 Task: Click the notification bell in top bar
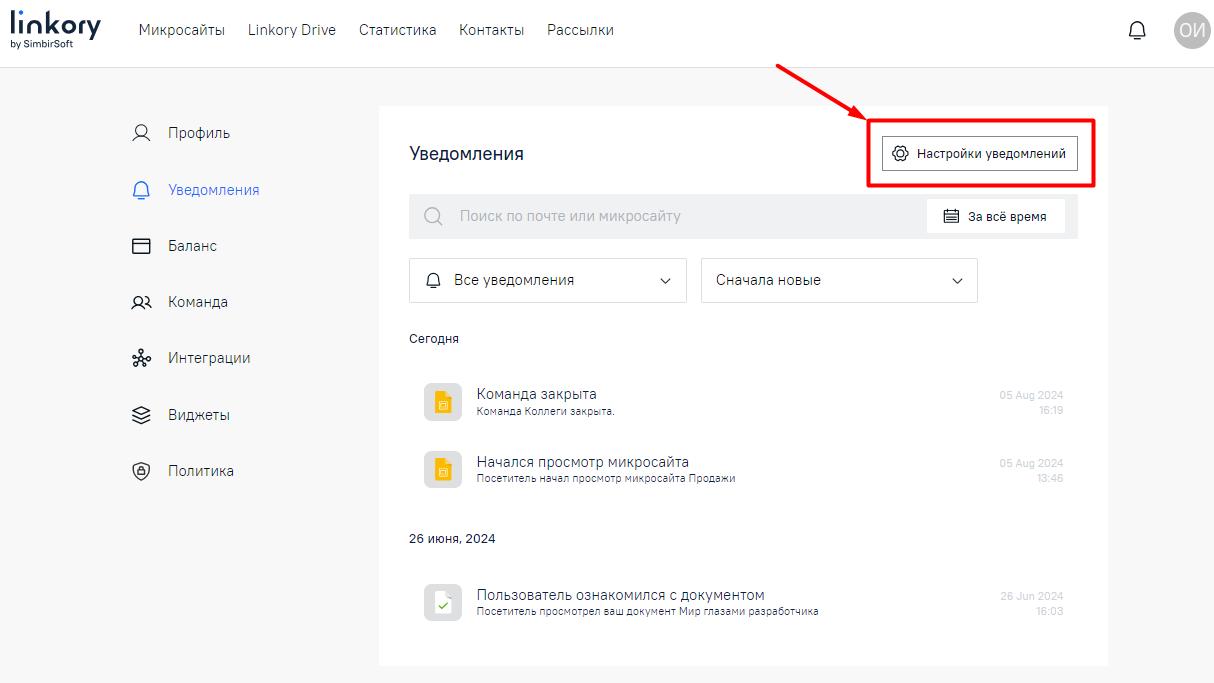[x=1137, y=29]
